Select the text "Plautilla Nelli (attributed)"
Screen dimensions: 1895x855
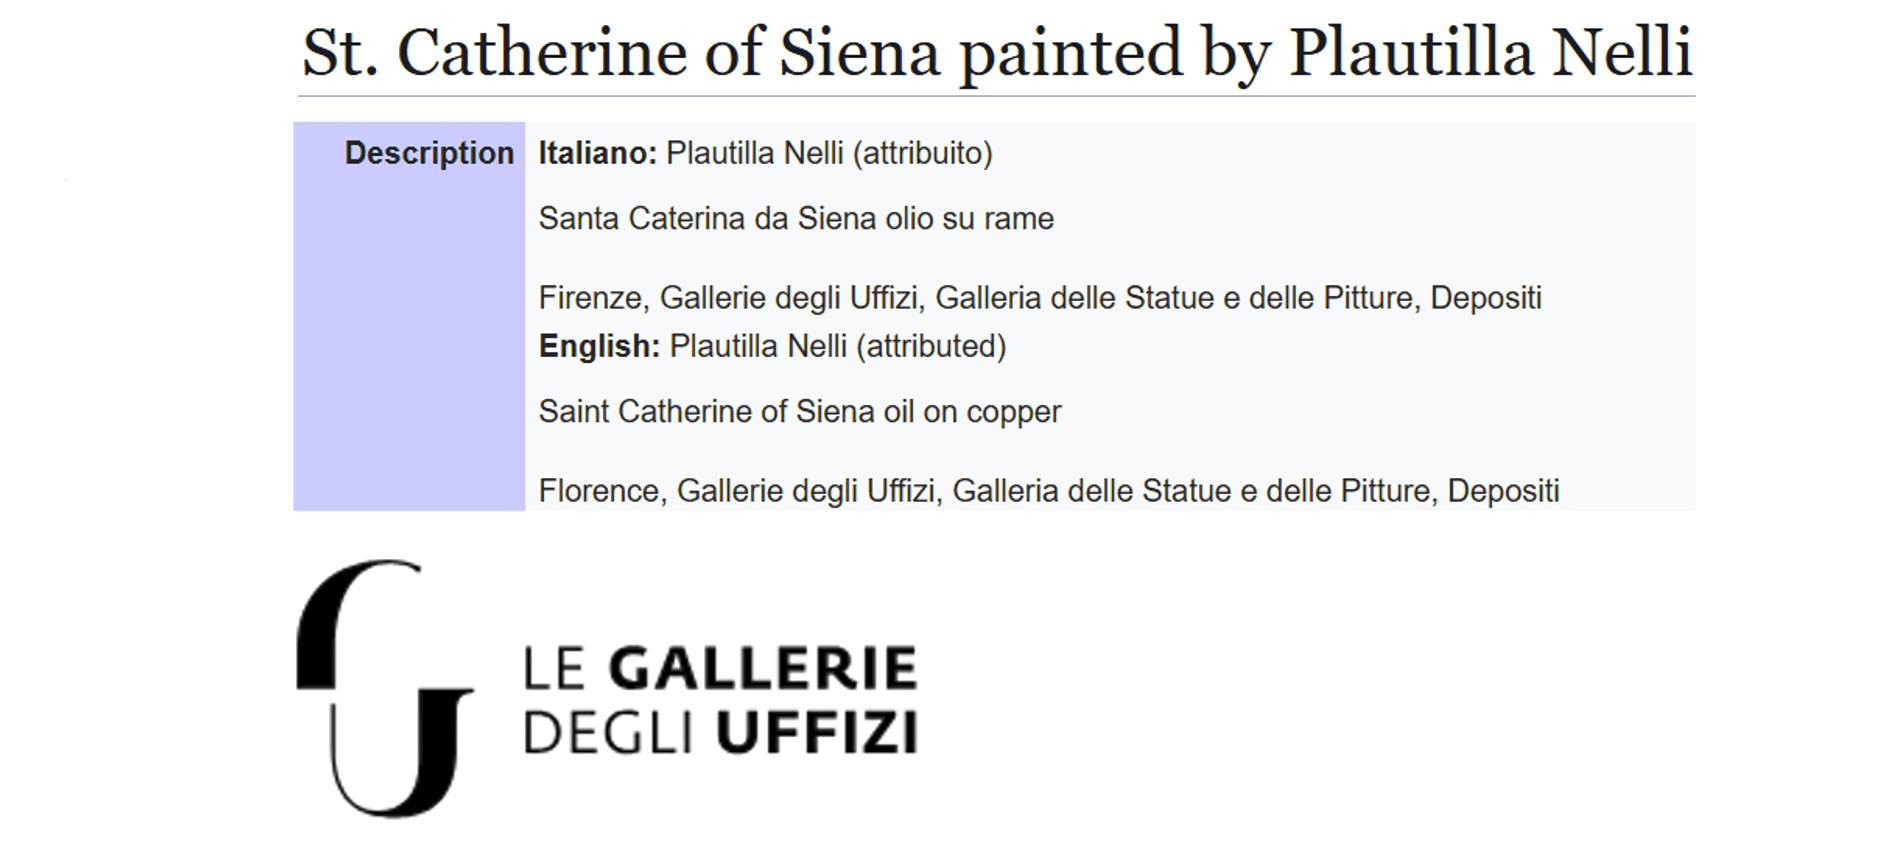tap(837, 346)
